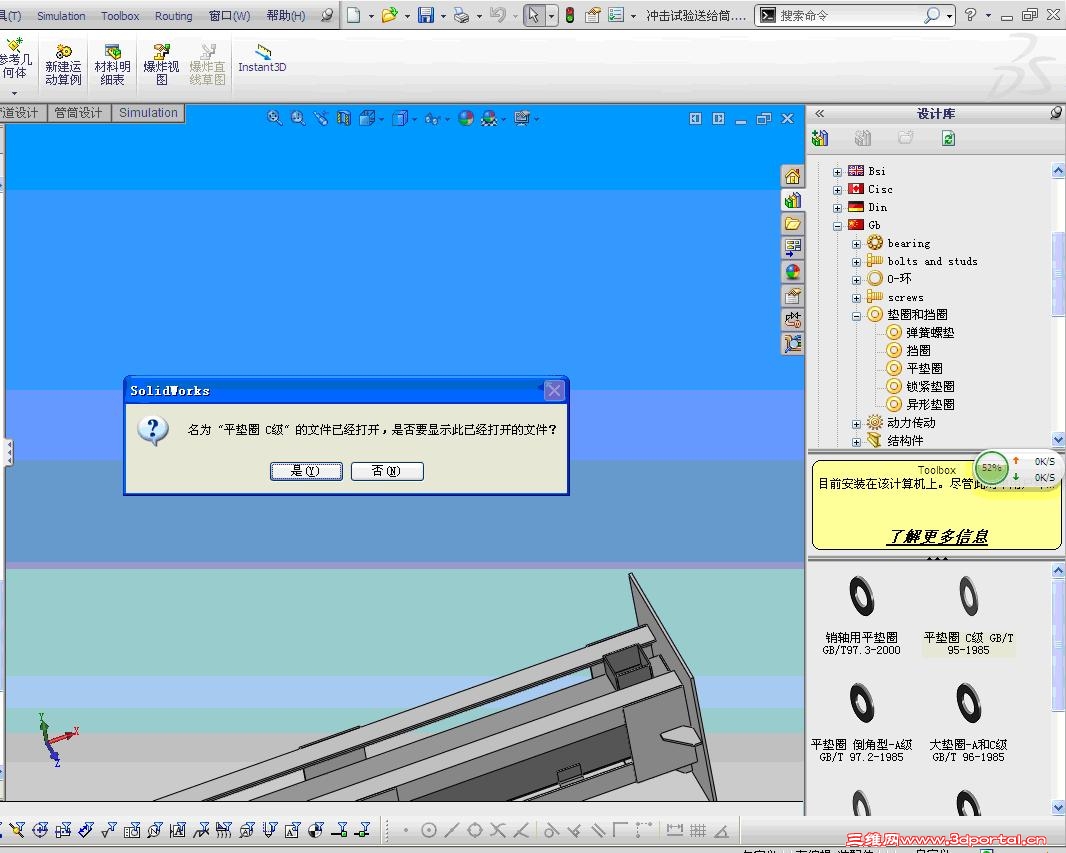
Task: Click the design library tree scrollbar down arrow
Action: (x=1058, y=440)
